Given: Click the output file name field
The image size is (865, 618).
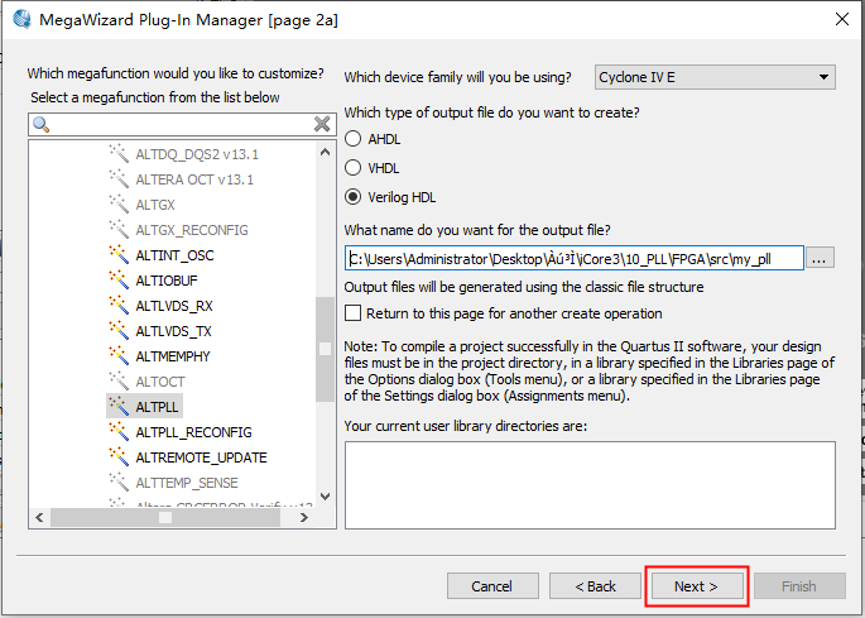Looking at the screenshot, I should [574, 258].
